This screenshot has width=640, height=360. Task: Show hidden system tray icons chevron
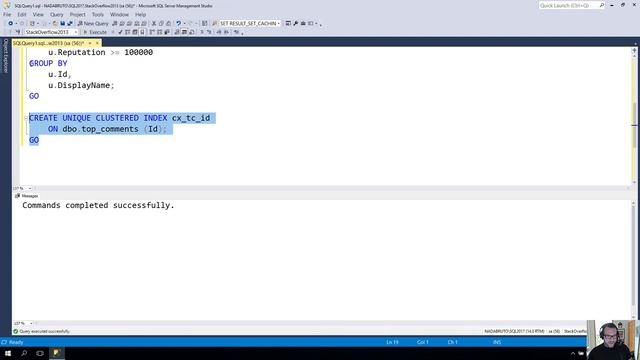coord(573,353)
